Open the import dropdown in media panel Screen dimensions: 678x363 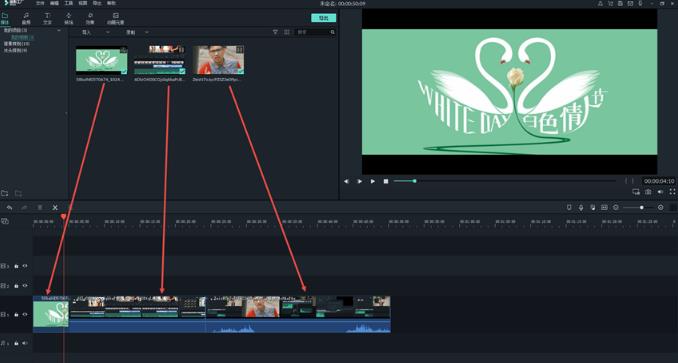pyautogui.click(x=96, y=32)
